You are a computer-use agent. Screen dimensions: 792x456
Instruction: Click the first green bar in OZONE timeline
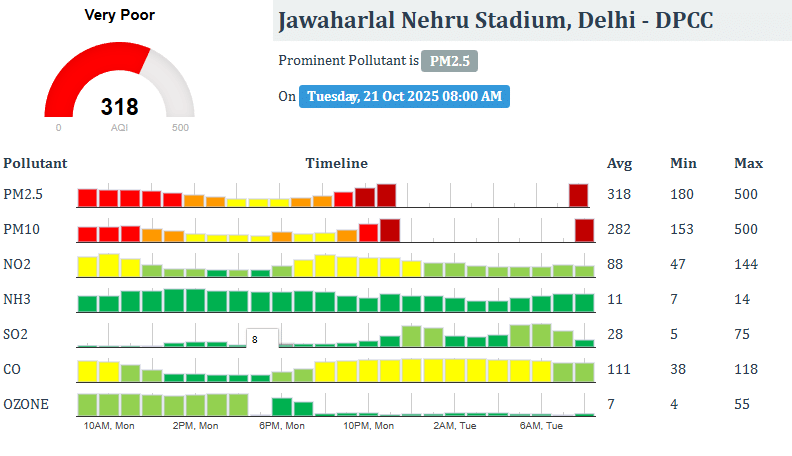pyautogui.click(x=87, y=405)
